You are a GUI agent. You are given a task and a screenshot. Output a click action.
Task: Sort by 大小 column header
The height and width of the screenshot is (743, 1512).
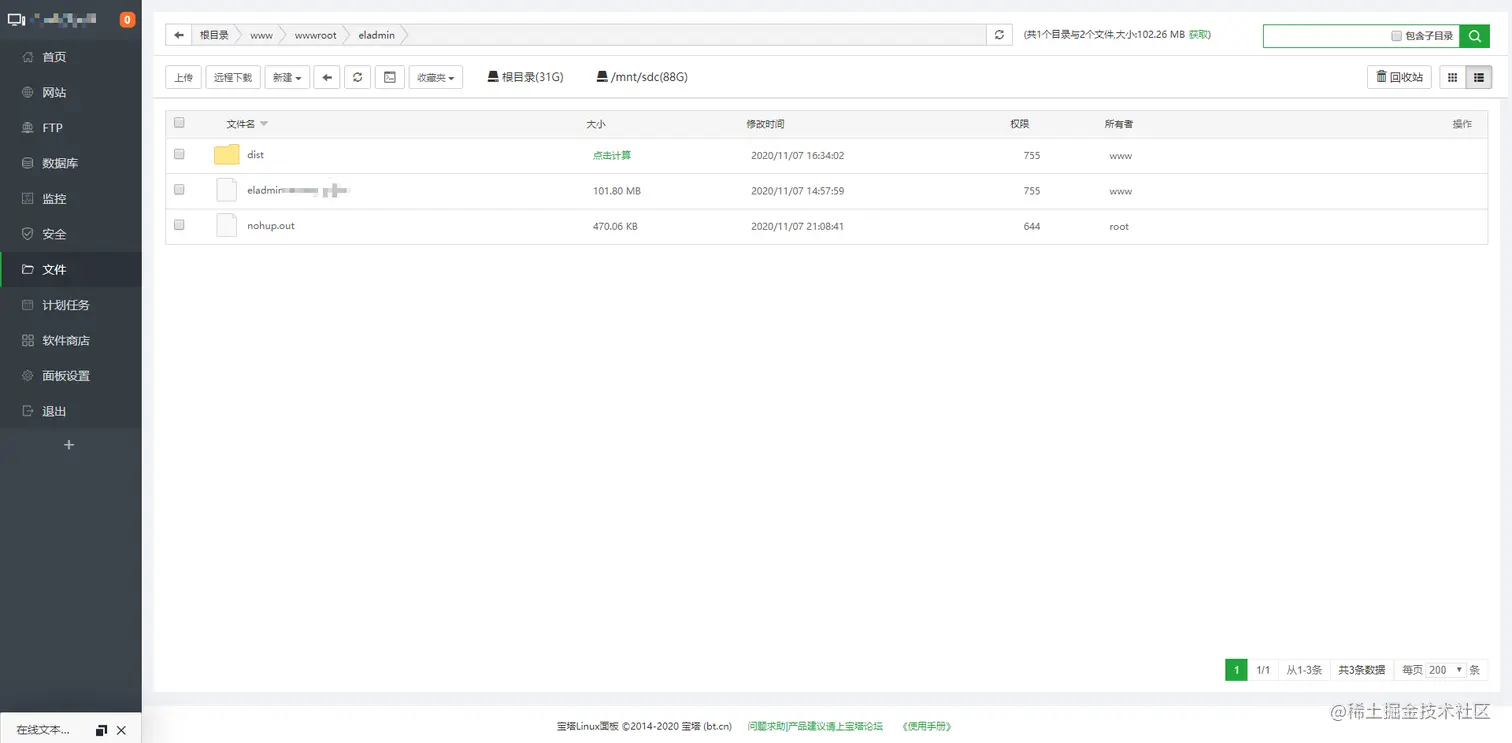[x=596, y=124]
